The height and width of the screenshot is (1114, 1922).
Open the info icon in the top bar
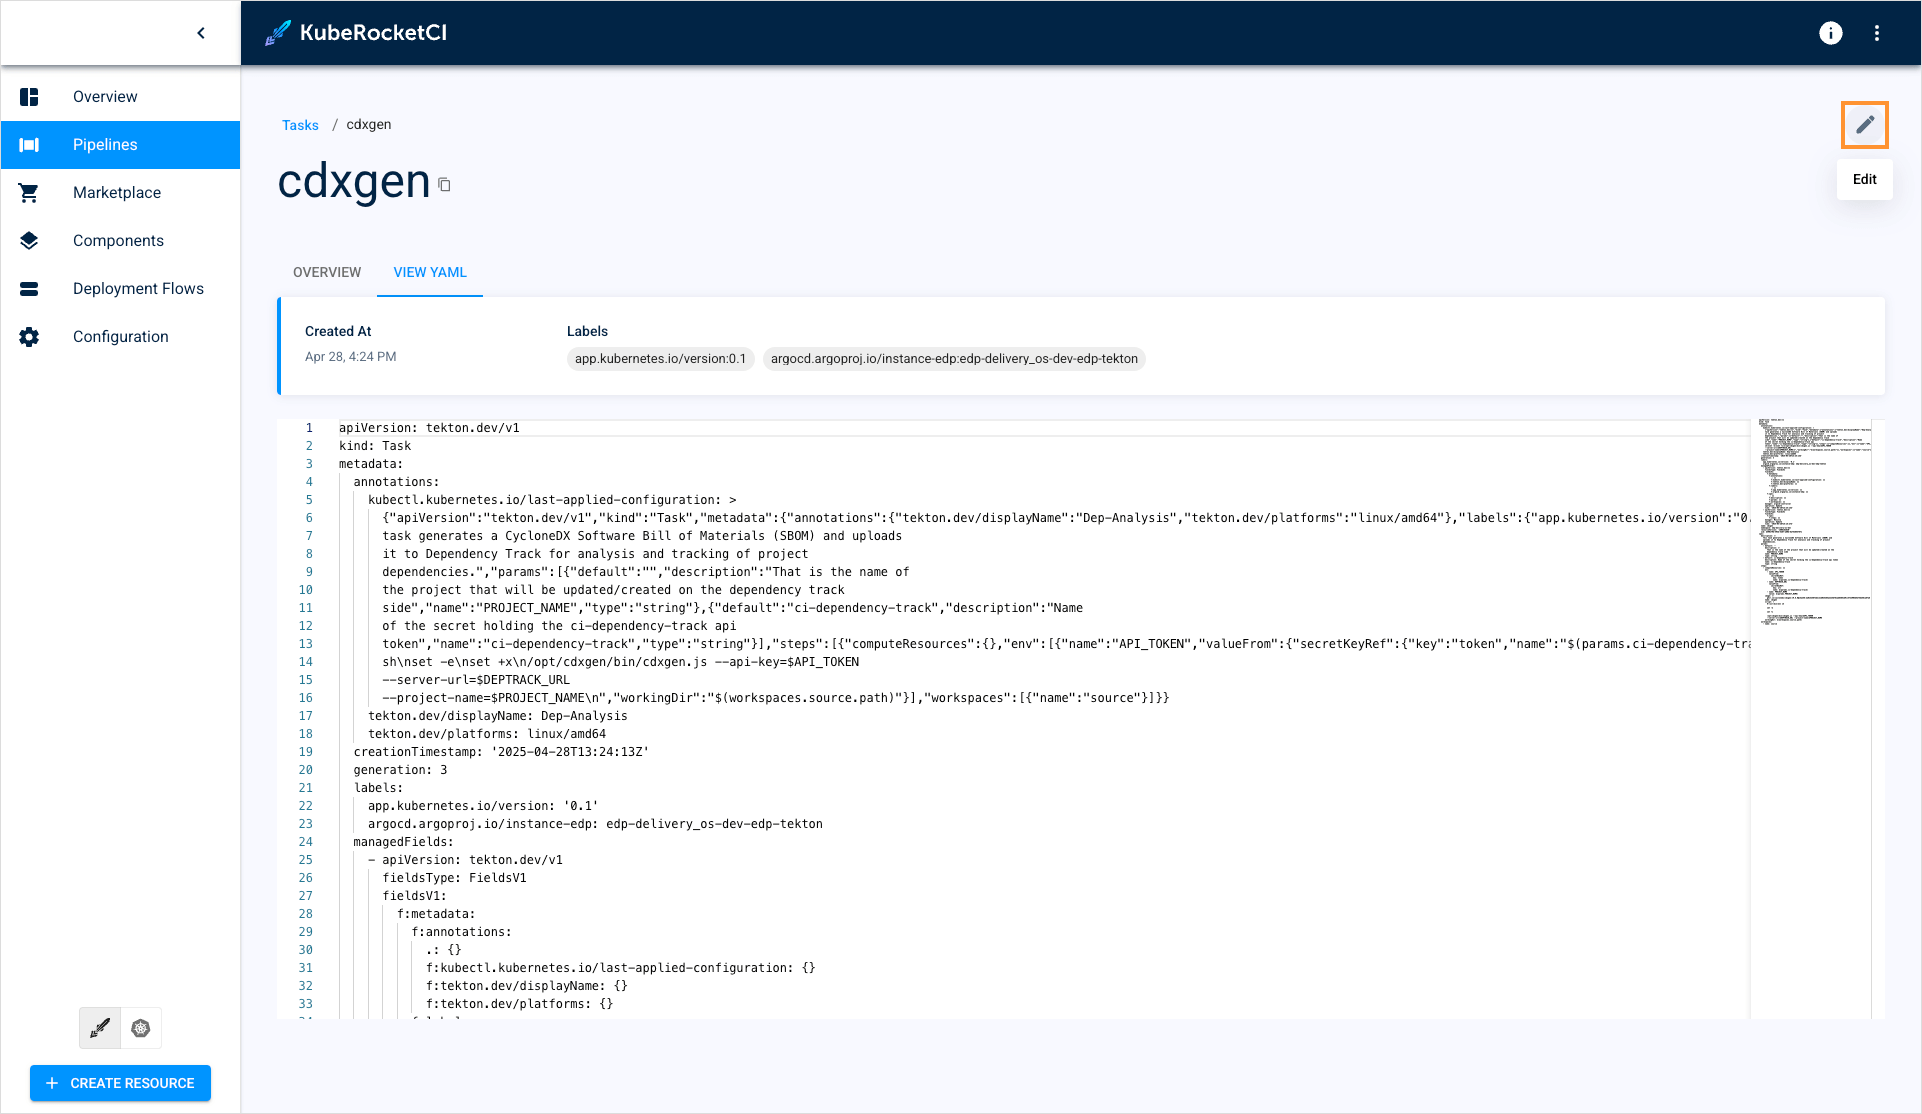tap(1830, 33)
